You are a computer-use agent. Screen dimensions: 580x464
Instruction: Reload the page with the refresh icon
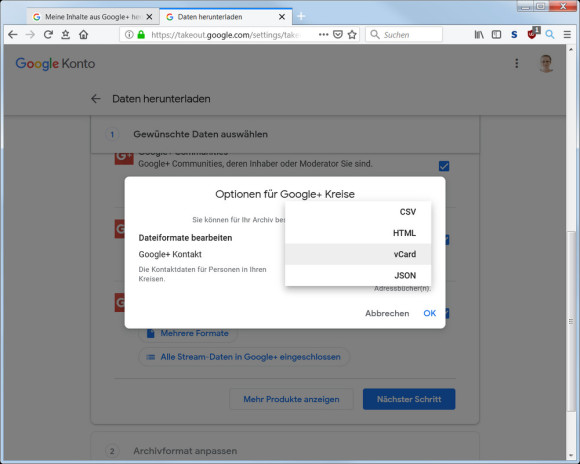click(x=48, y=35)
